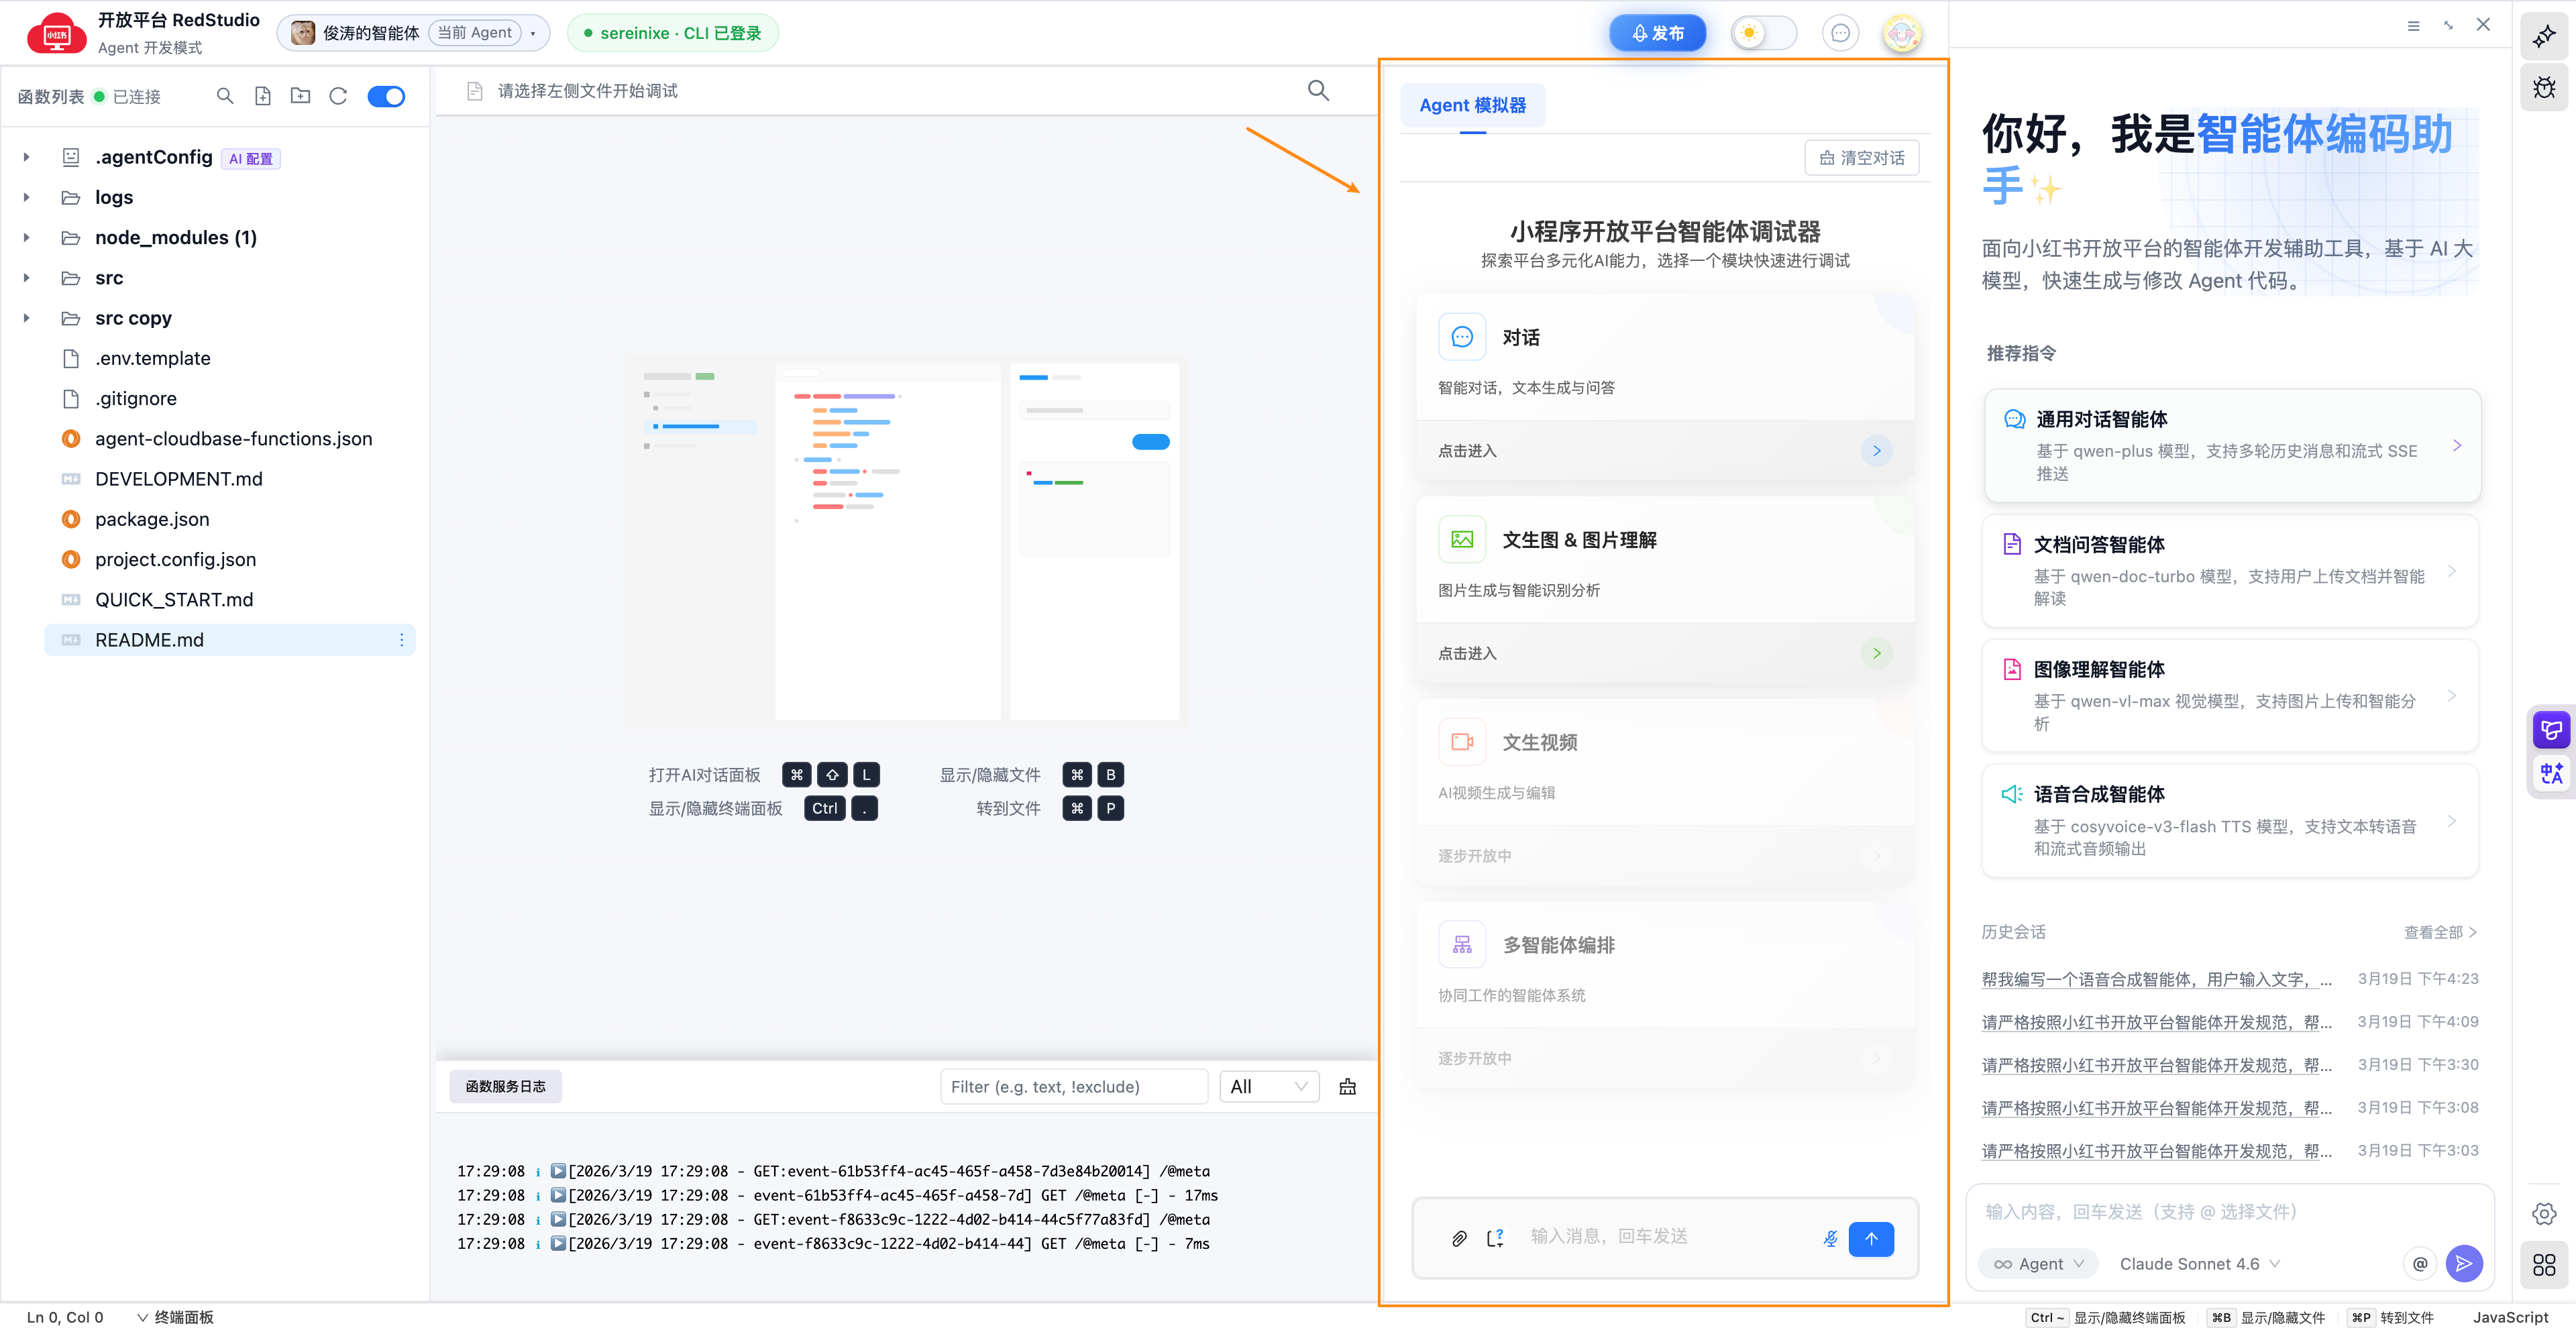Expand the .agentConfig folder
2576x1332 pixels.
(x=27, y=157)
